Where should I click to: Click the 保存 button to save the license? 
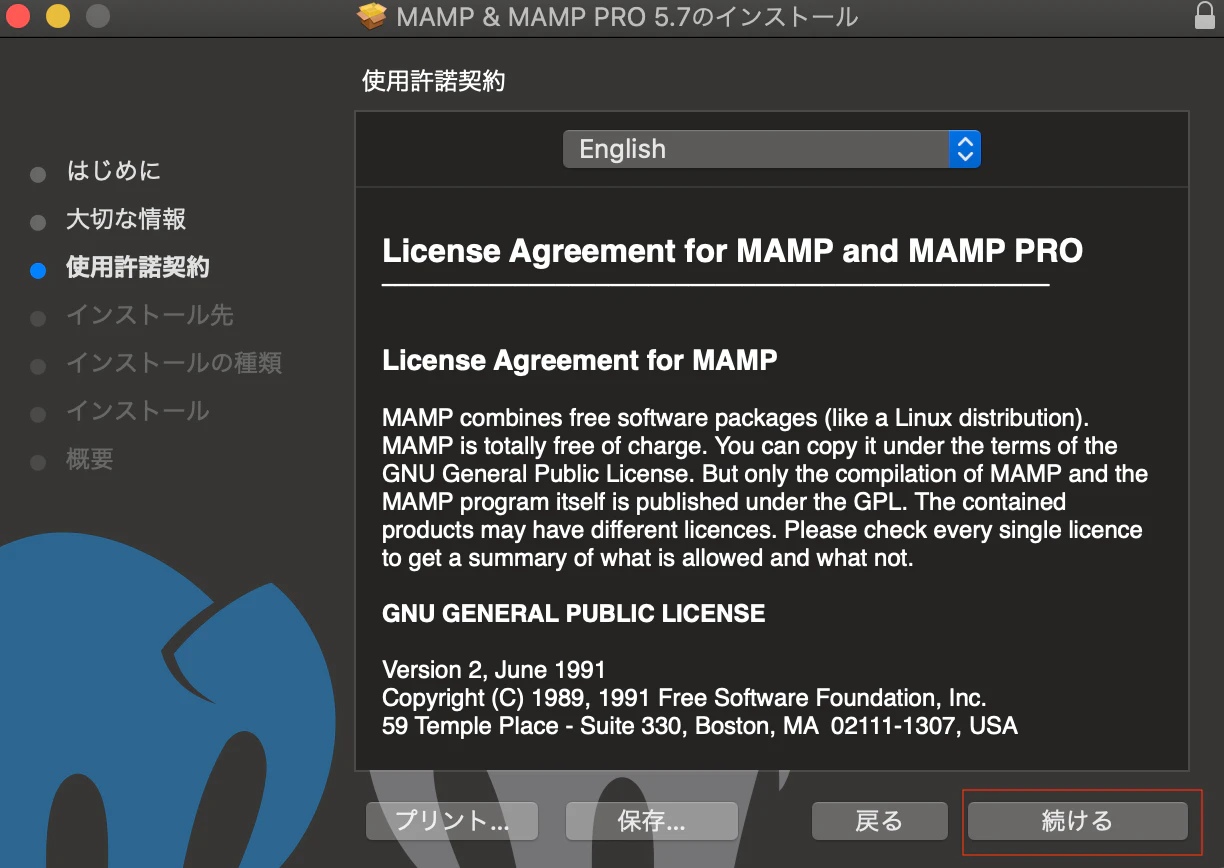651,821
